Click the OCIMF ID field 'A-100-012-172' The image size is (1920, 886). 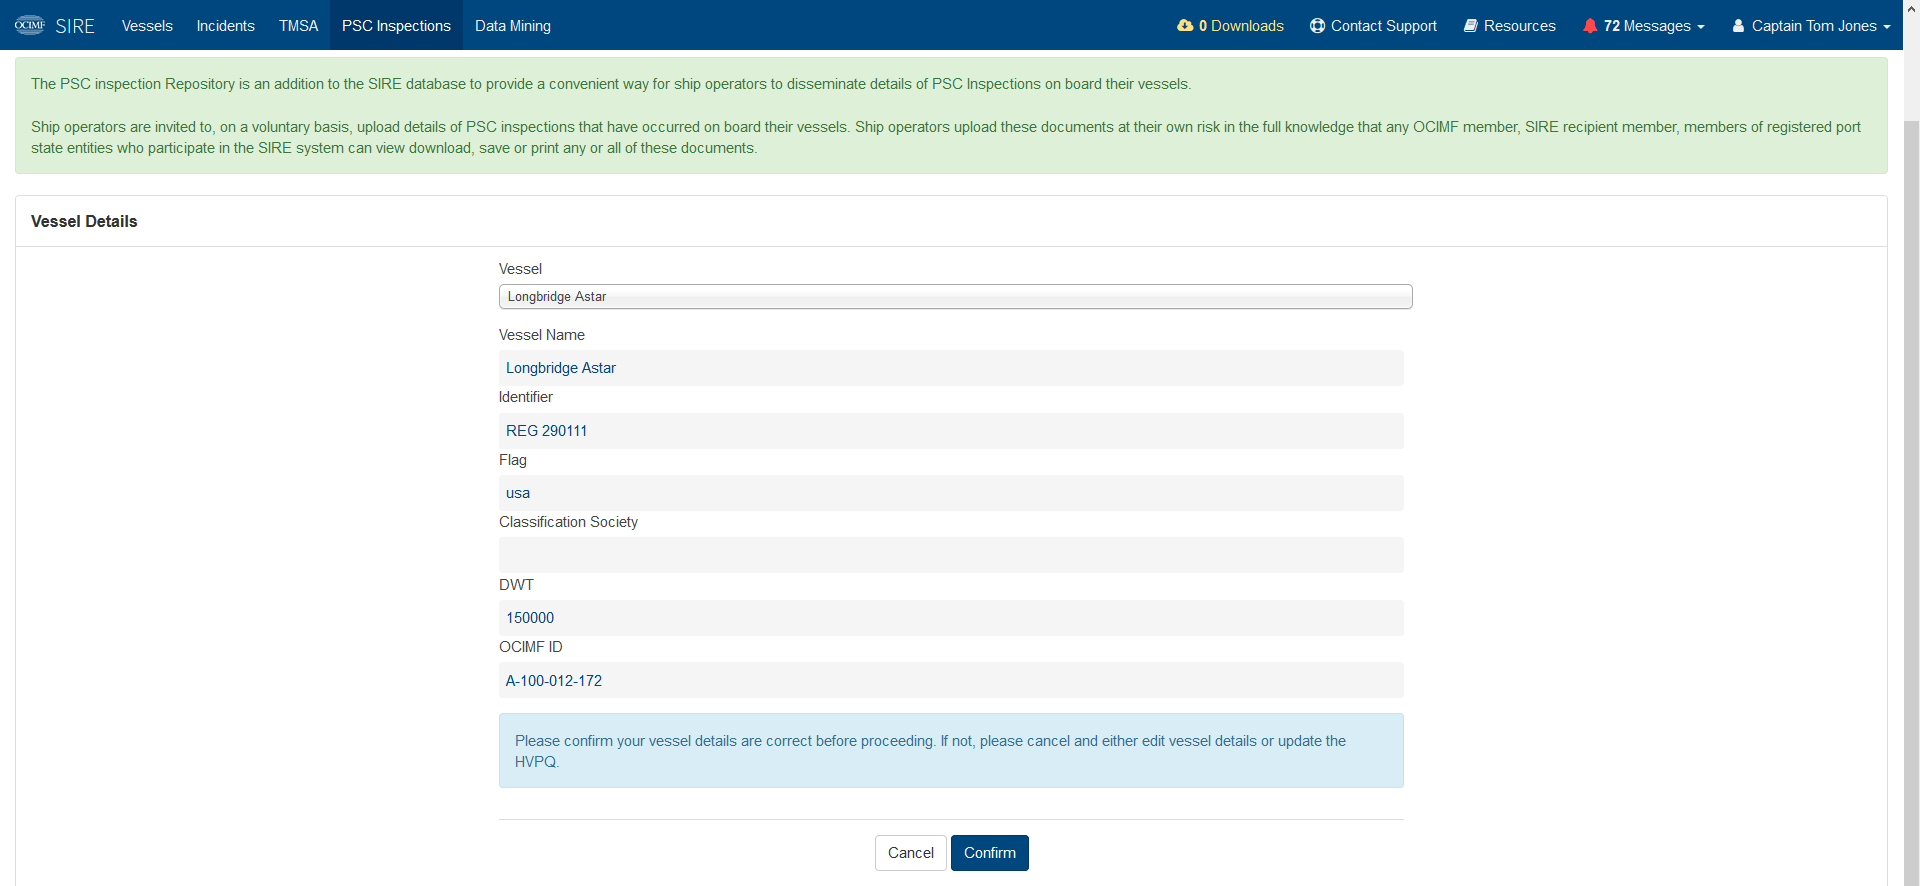(x=951, y=680)
